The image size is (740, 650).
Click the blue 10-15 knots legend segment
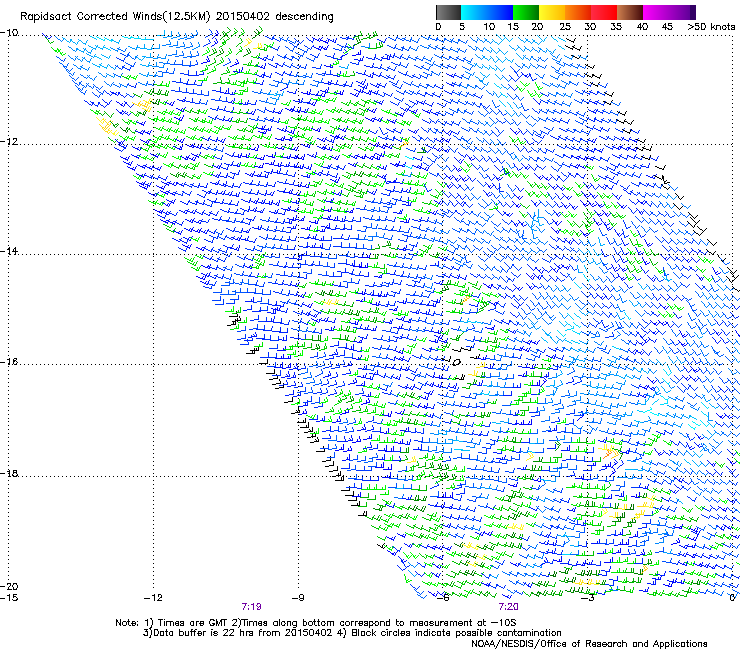(x=500, y=12)
